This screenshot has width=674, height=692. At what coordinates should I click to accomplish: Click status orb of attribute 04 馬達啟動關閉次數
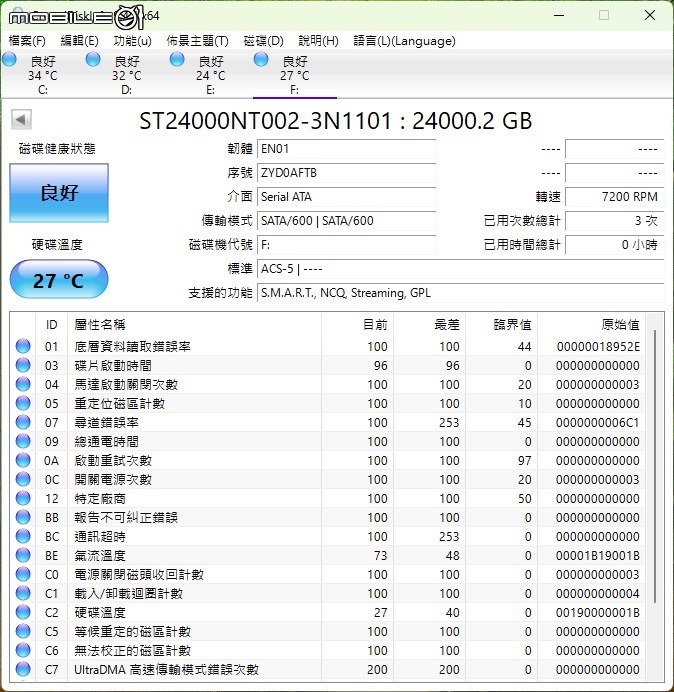point(23,384)
